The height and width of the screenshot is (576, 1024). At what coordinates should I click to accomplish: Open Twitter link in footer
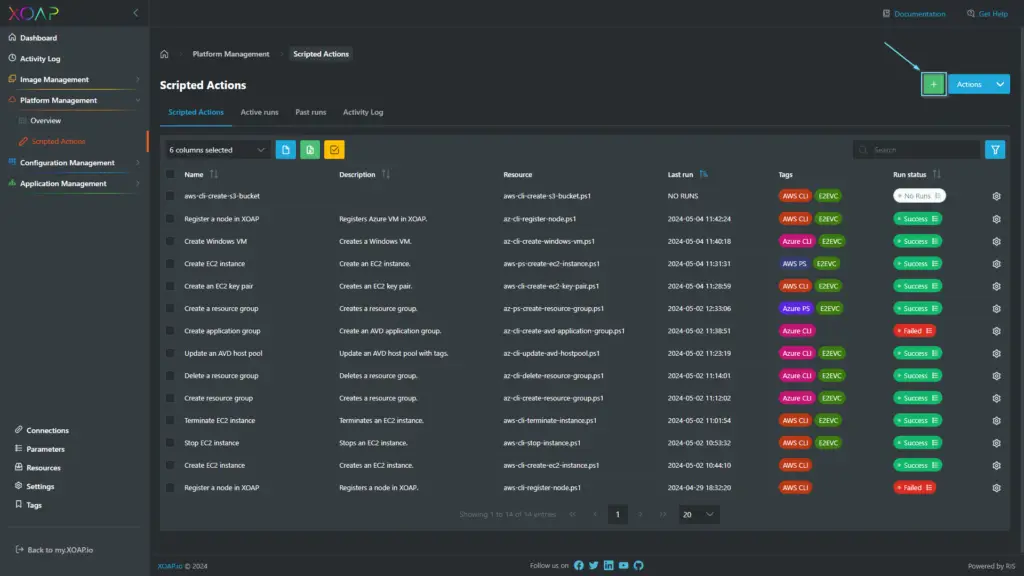coord(594,566)
